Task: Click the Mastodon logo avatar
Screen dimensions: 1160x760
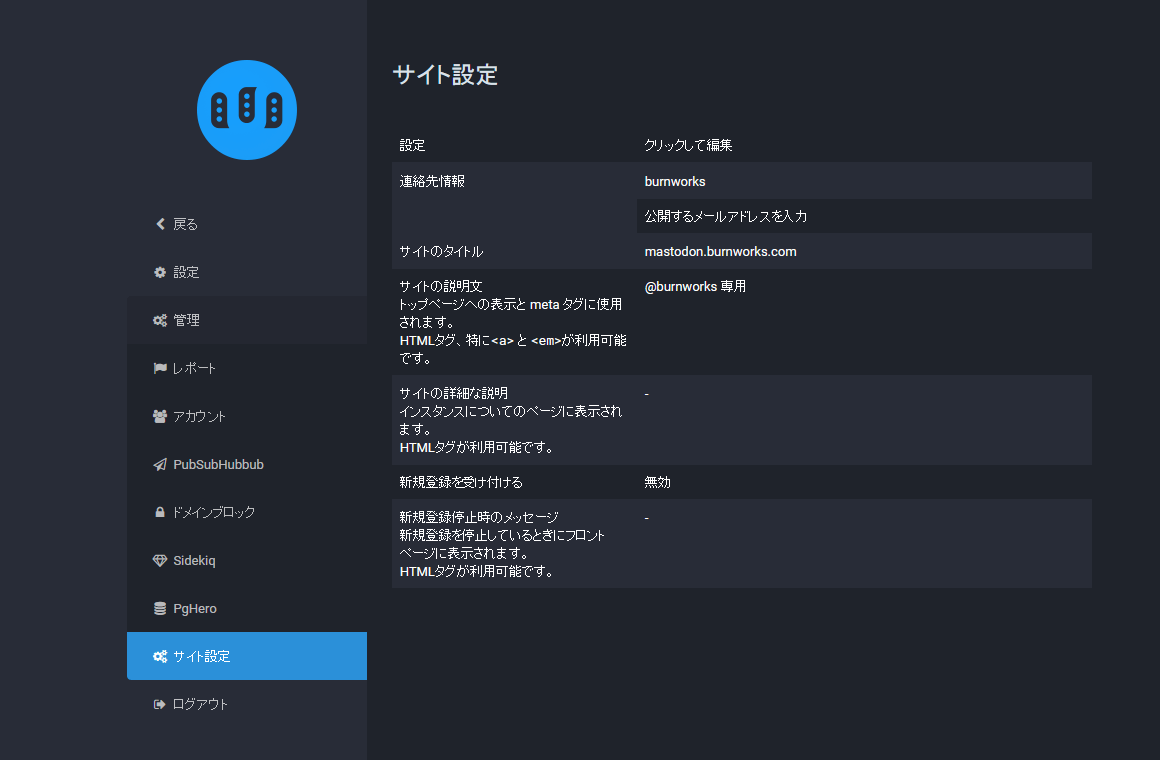Action: tap(246, 109)
